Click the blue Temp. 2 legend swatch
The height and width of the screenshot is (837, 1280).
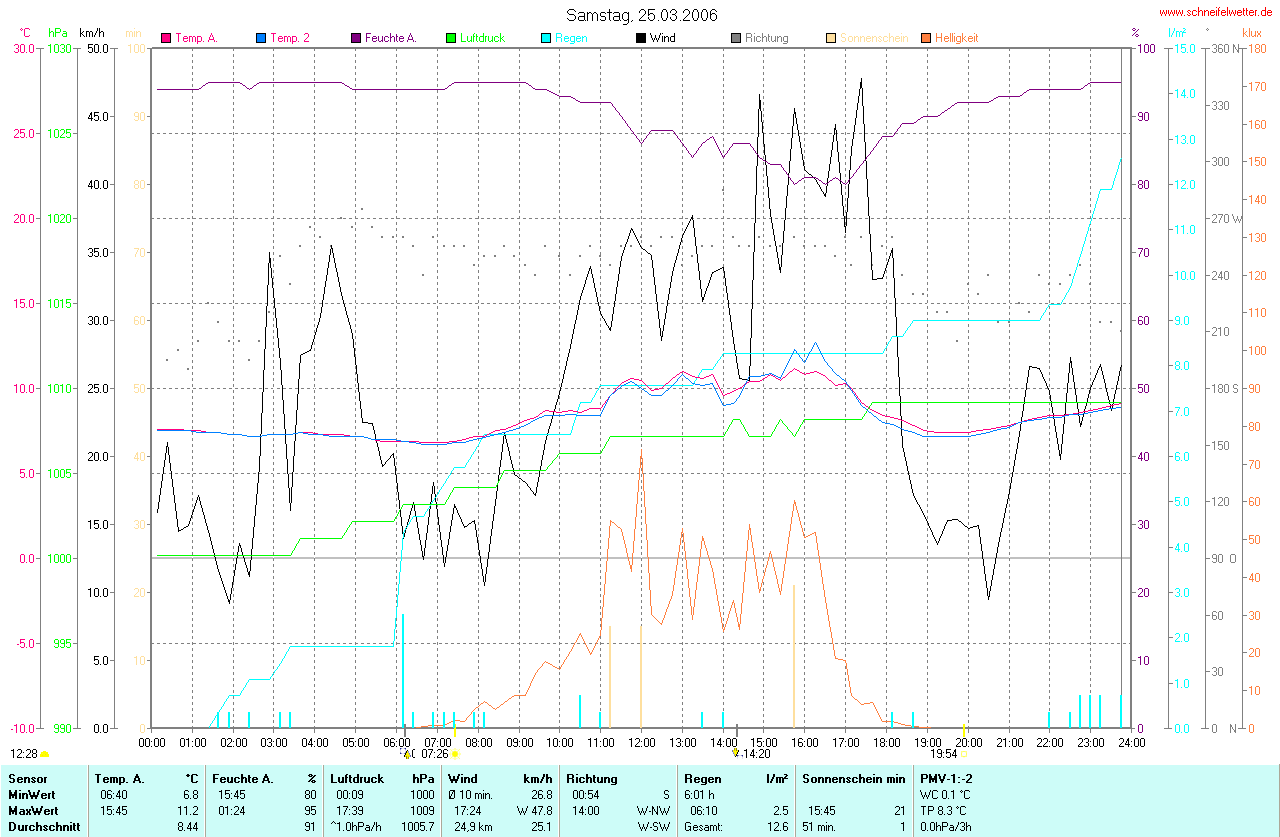coord(261,38)
